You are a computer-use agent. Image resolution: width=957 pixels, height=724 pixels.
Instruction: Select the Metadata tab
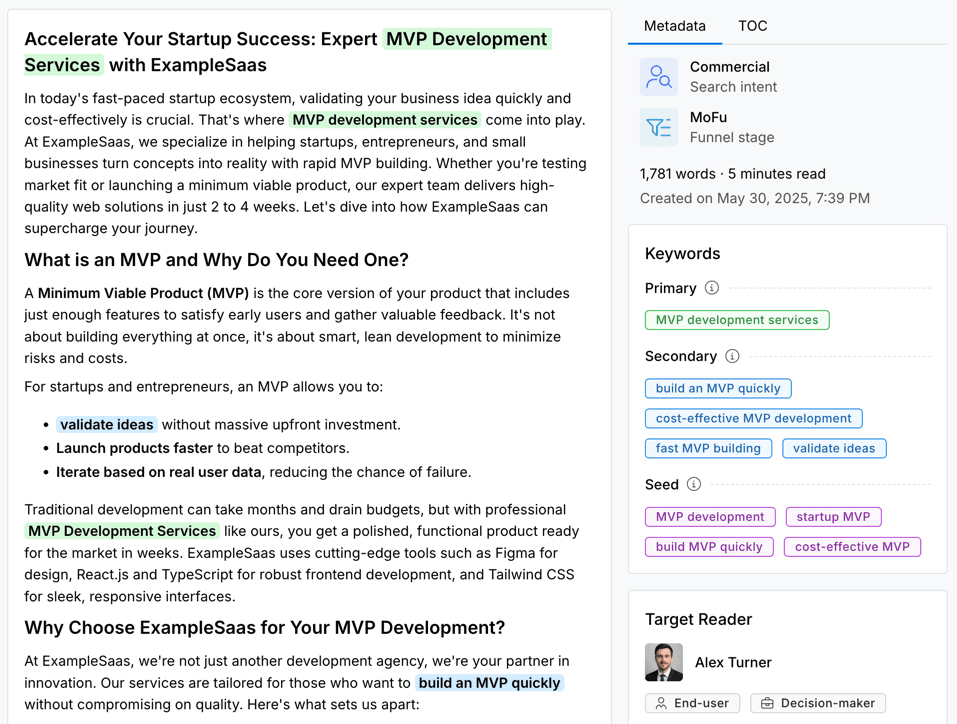click(x=674, y=26)
